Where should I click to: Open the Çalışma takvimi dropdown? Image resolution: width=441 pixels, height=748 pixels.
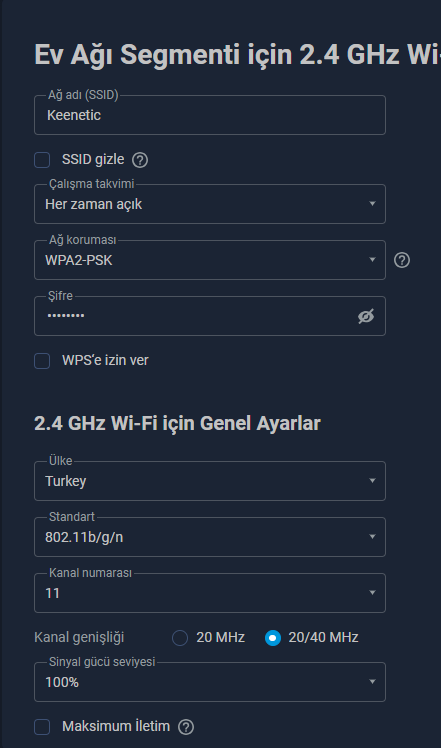point(210,204)
